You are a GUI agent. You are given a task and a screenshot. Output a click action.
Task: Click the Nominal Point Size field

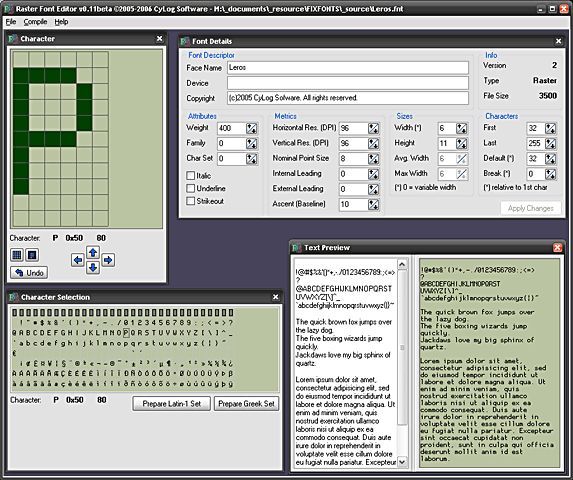[x=353, y=159]
